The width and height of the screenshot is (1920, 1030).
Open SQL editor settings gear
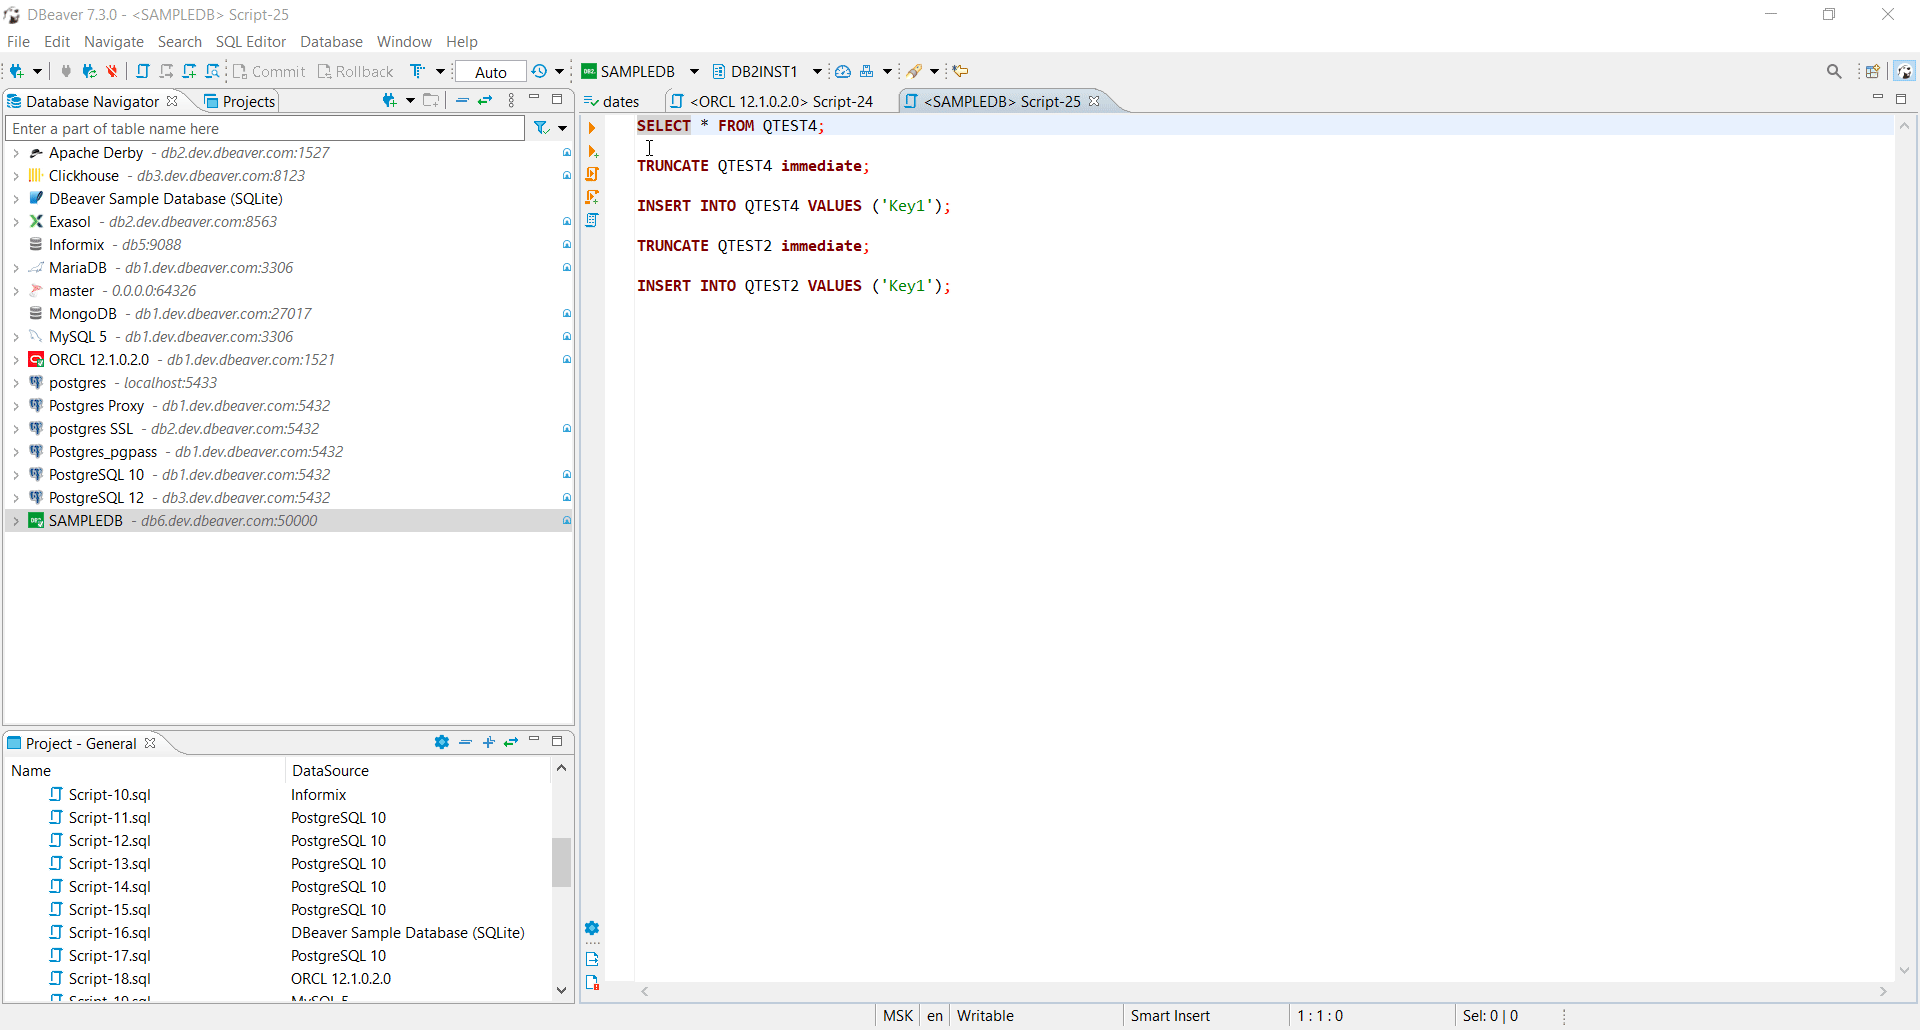593,928
